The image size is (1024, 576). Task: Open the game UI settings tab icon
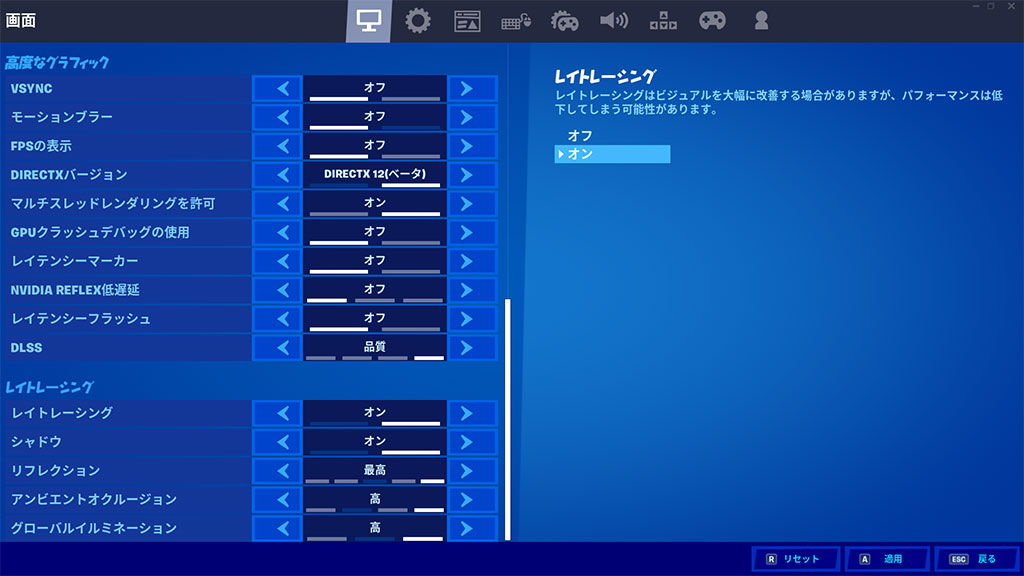[x=467, y=21]
